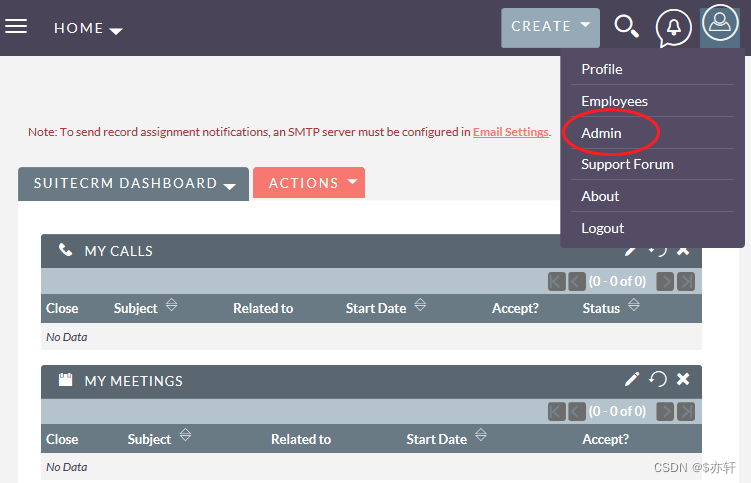
Task: Click the calendar icon in My Meetings header
Action: (66, 380)
